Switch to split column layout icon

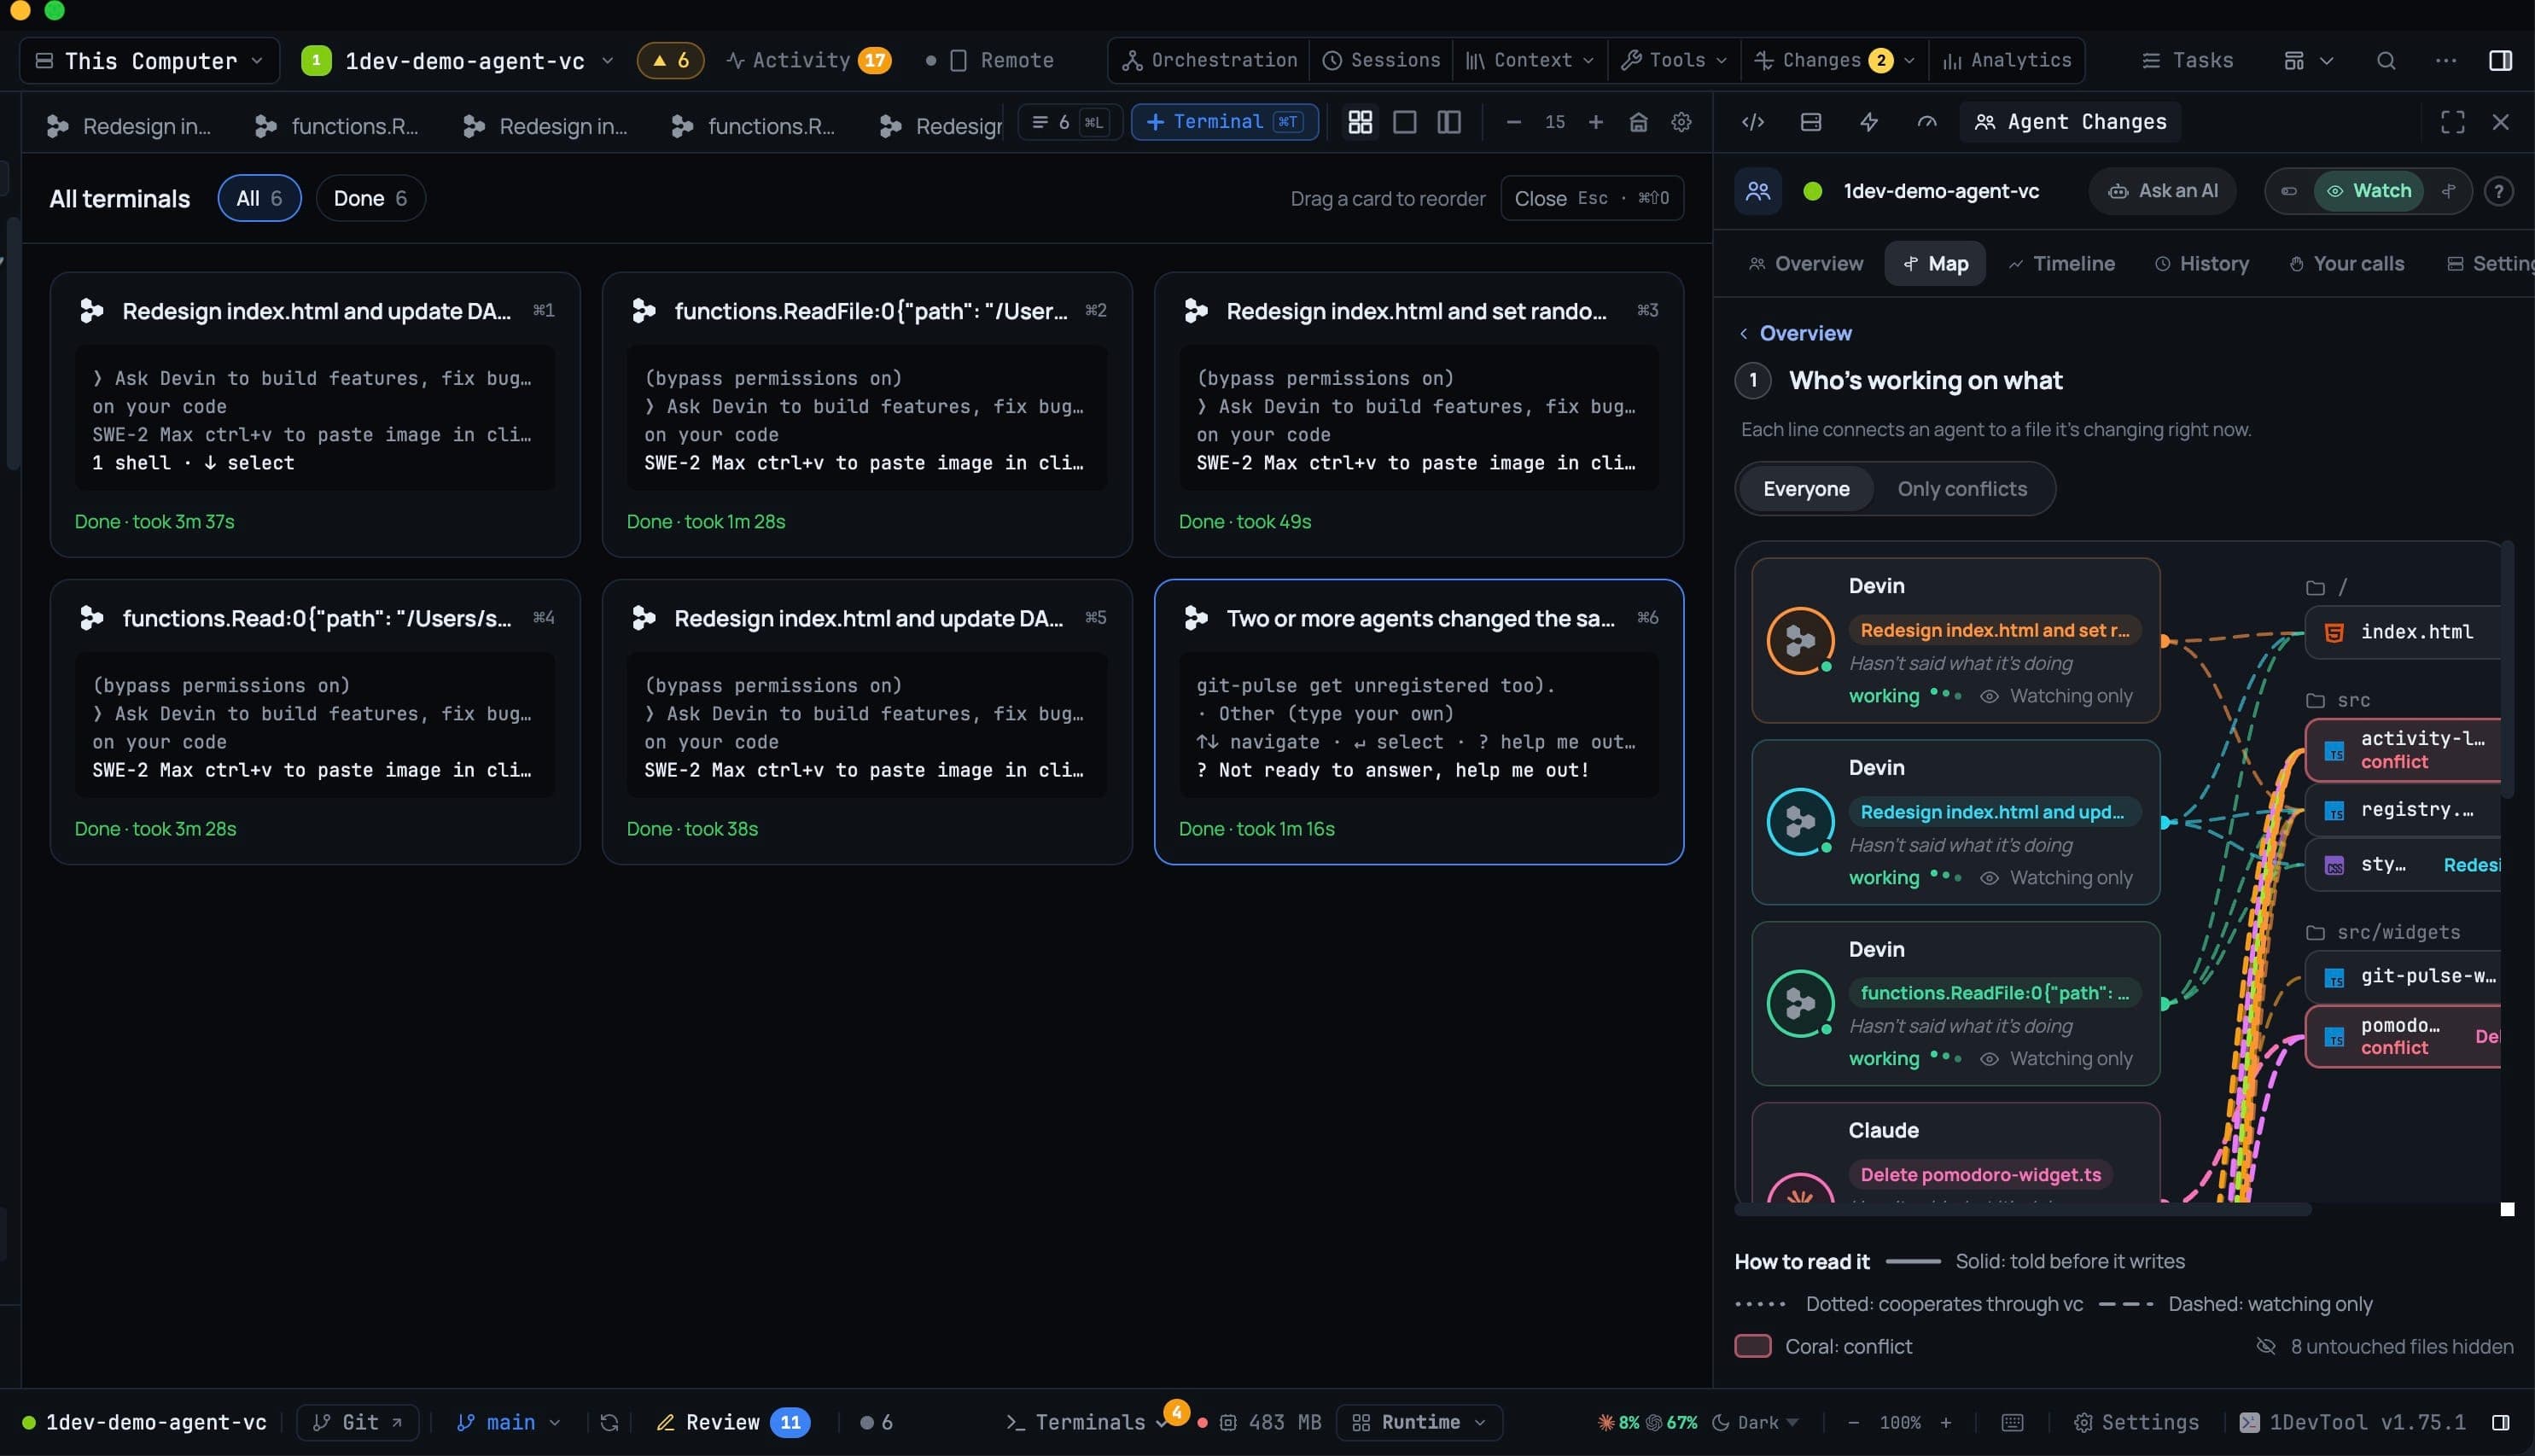pos(1449,122)
